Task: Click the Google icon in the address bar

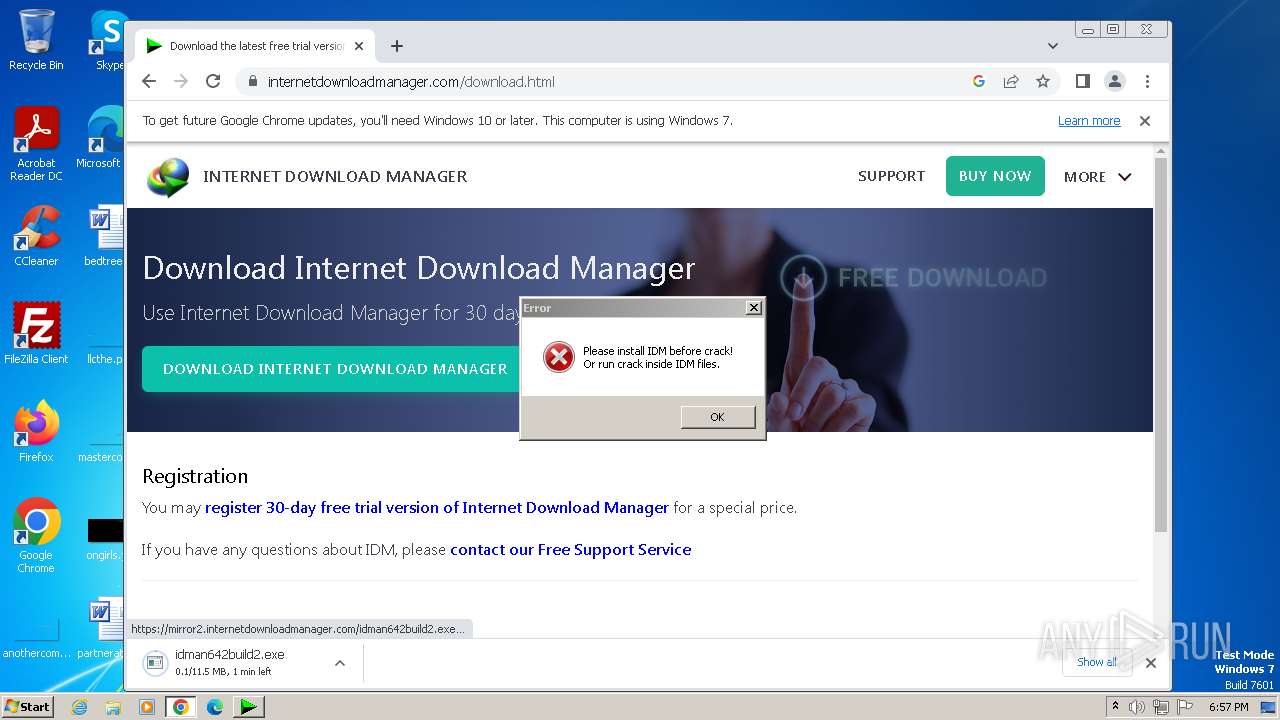Action: point(979,81)
